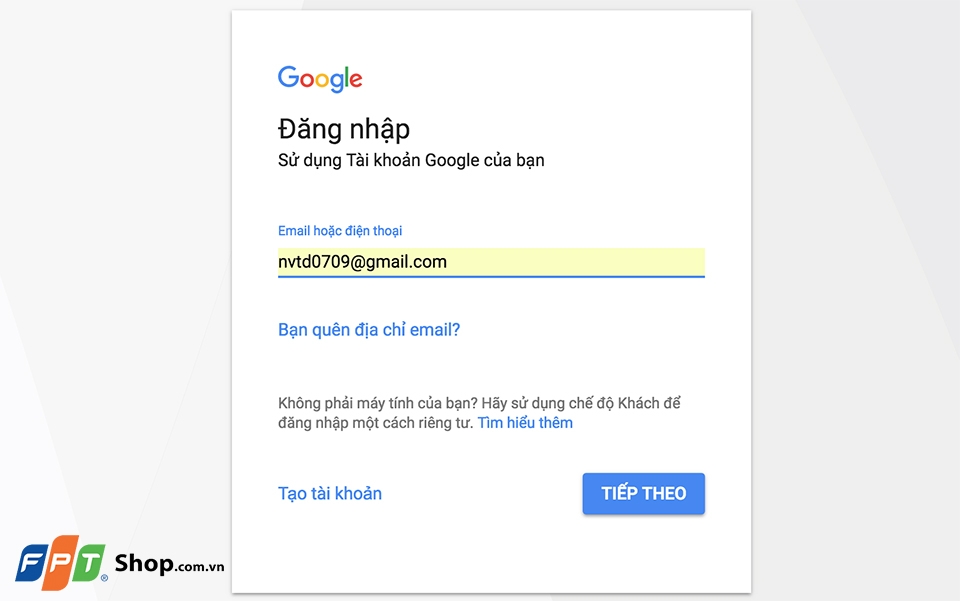
Task: Click the green T tile of FPT logo
Action: pyautogui.click(x=88, y=562)
